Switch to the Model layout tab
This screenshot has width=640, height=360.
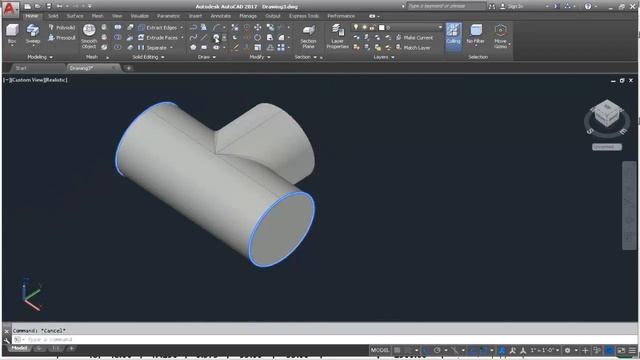point(19,348)
